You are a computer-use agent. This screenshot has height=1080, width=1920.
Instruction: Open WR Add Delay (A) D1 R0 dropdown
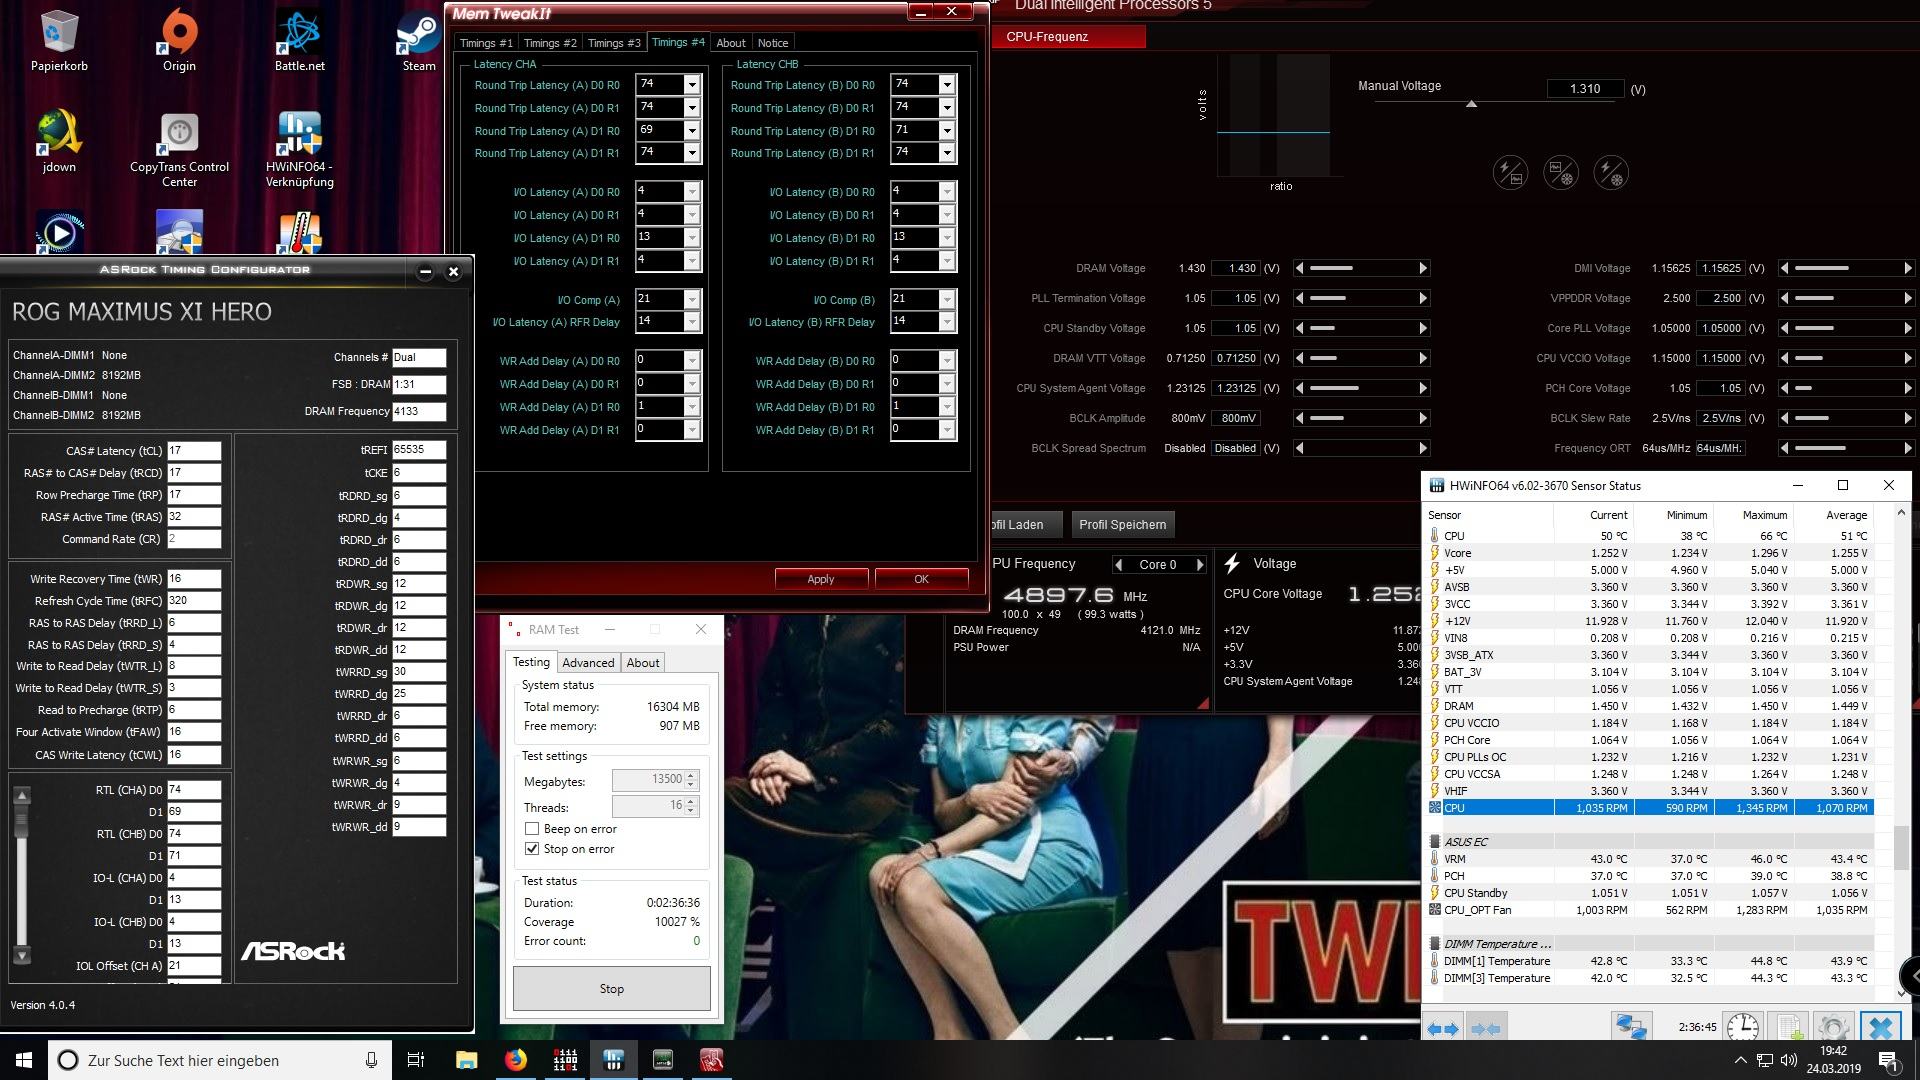[x=691, y=407]
